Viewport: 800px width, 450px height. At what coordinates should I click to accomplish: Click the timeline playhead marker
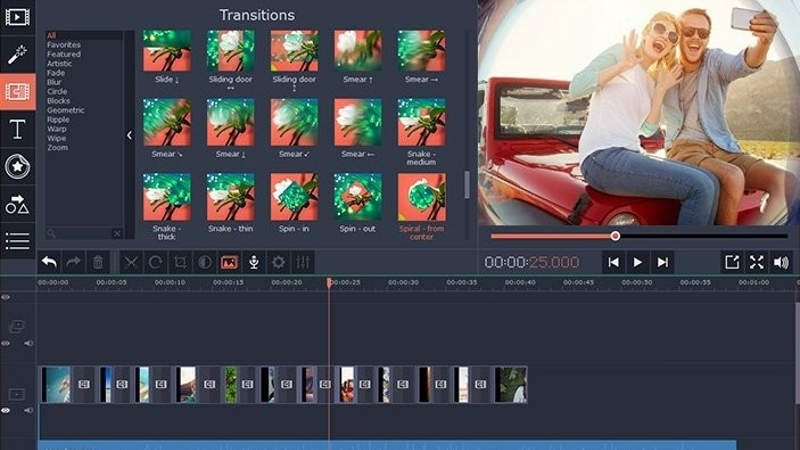click(x=329, y=282)
